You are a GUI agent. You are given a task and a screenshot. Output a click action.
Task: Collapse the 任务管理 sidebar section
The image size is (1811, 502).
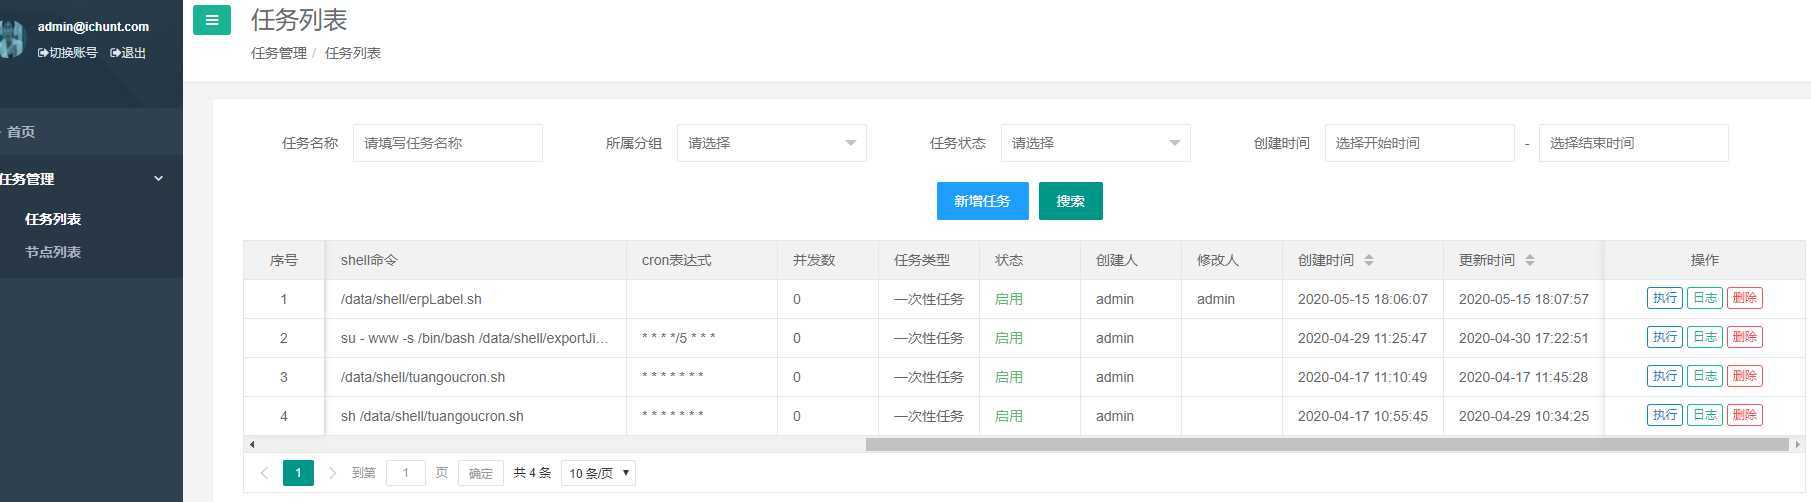tap(91, 179)
